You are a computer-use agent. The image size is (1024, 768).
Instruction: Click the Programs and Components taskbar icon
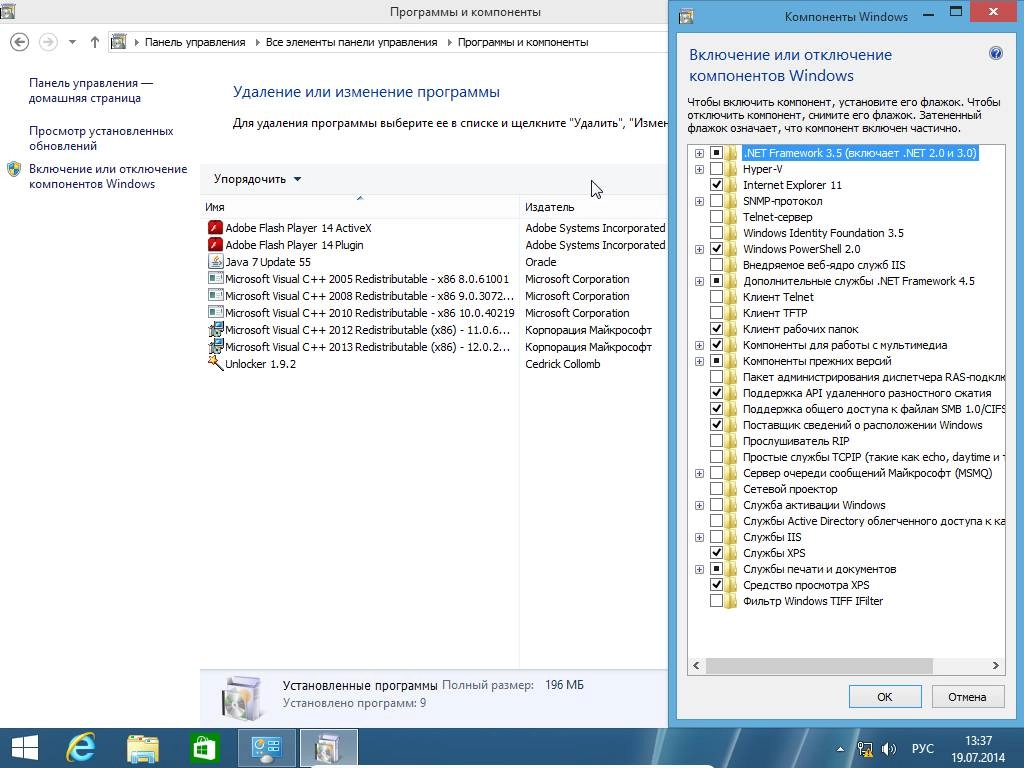[x=328, y=748]
